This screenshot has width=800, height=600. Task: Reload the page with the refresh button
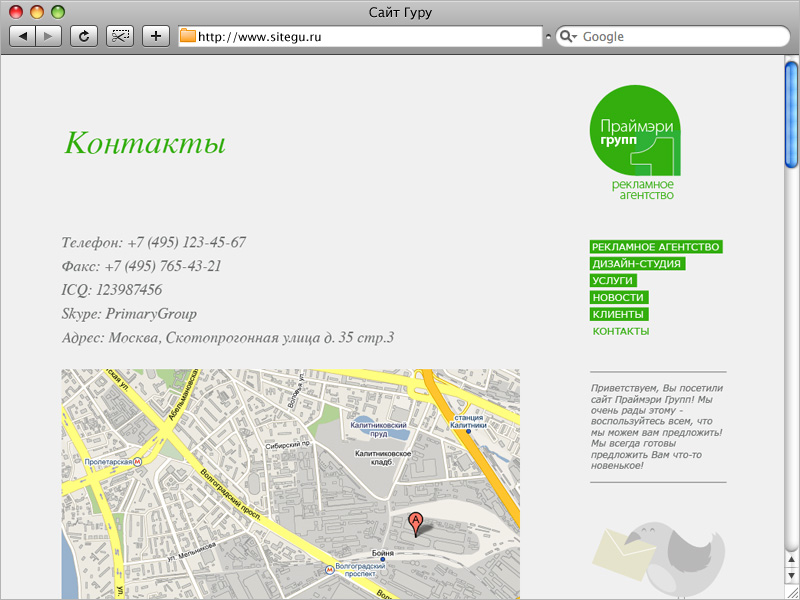click(x=84, y=36)
